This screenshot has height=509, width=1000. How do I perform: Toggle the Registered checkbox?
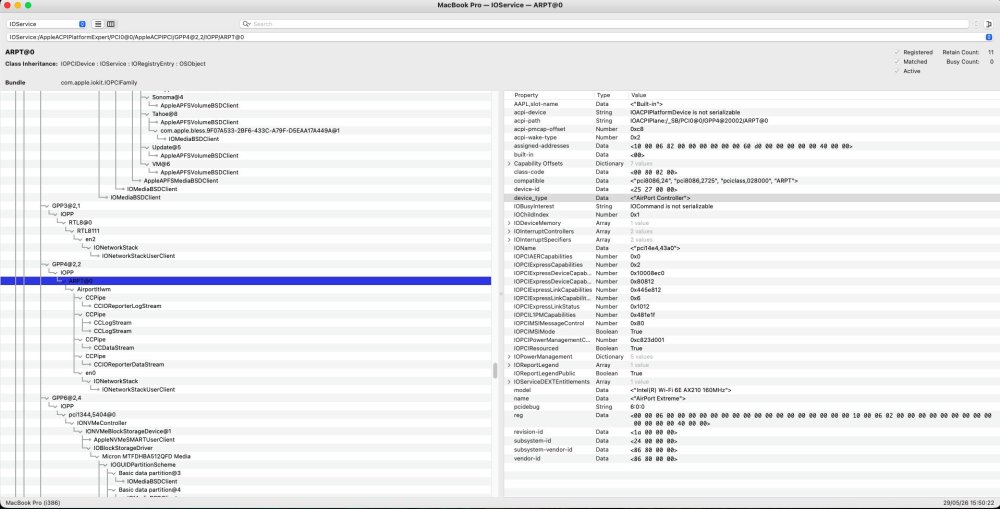897,52
